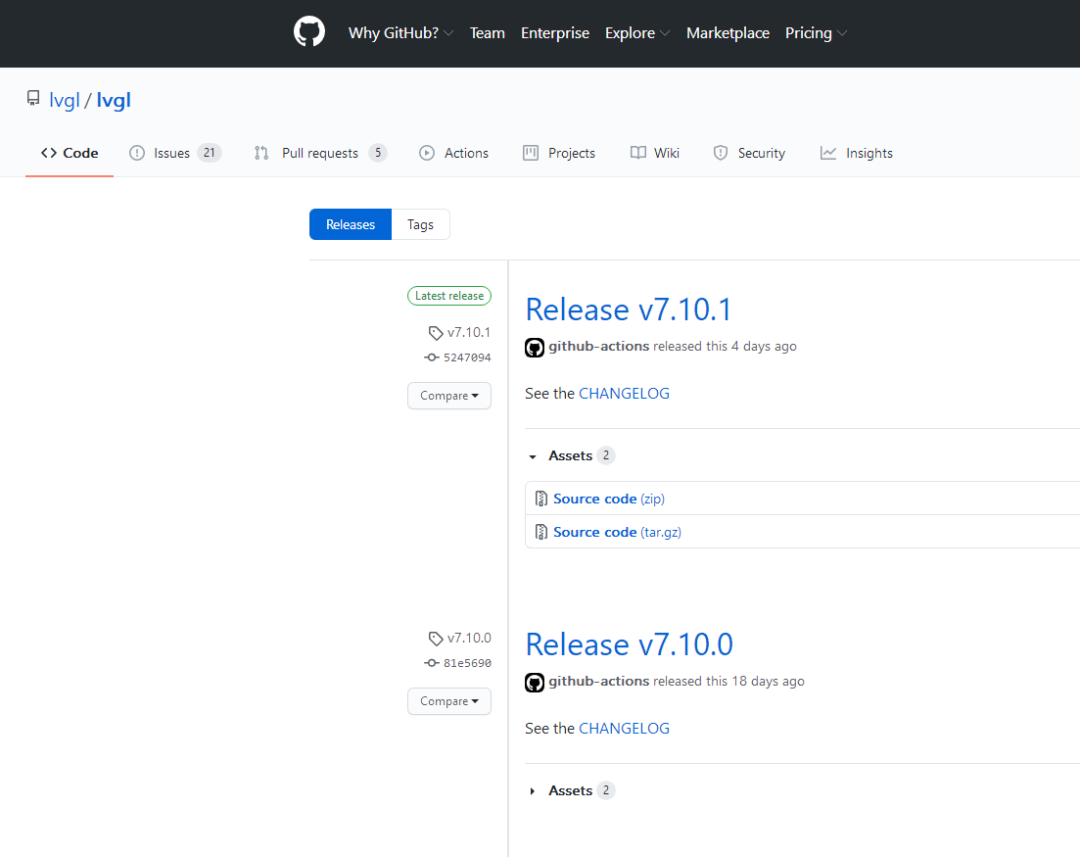The height and width of the screenshot is (857, 1080).
Task: Click the Latest release badge
Action: pyautogui.click(x=449, y=296)
